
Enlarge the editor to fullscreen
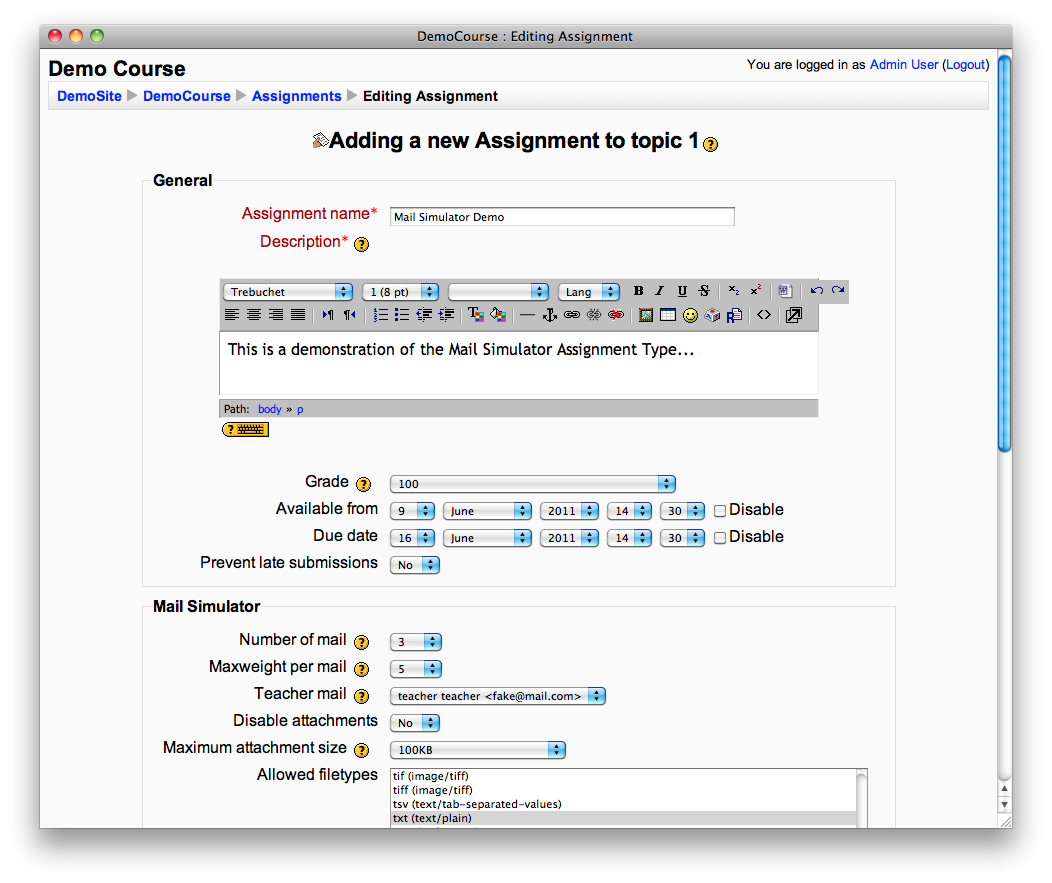(x=793, y=315)
